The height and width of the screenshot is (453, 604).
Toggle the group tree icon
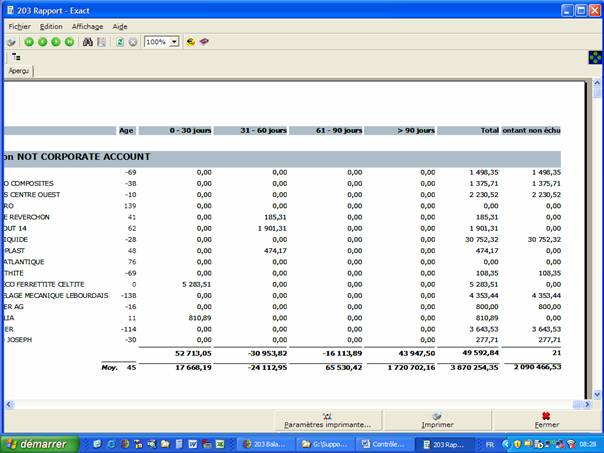16,58
